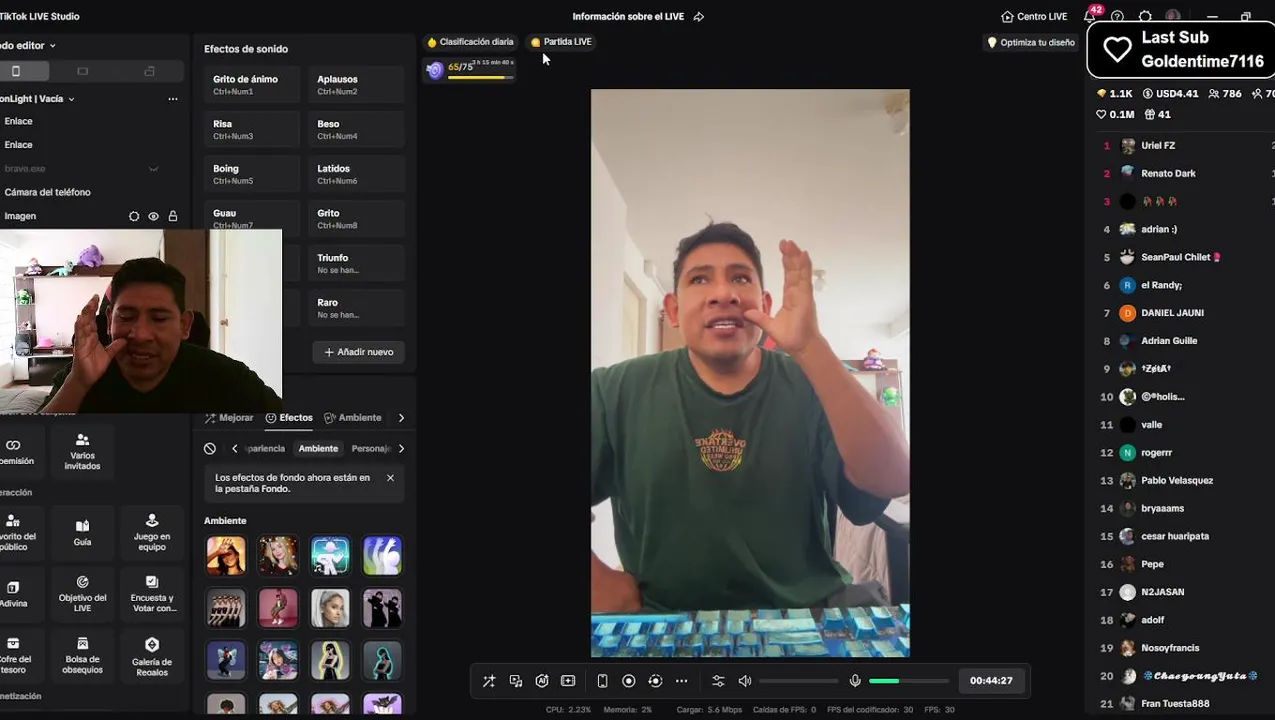Switch to the Mejorar tab
Screen dimensions: 1275x720
pos(229,418)
